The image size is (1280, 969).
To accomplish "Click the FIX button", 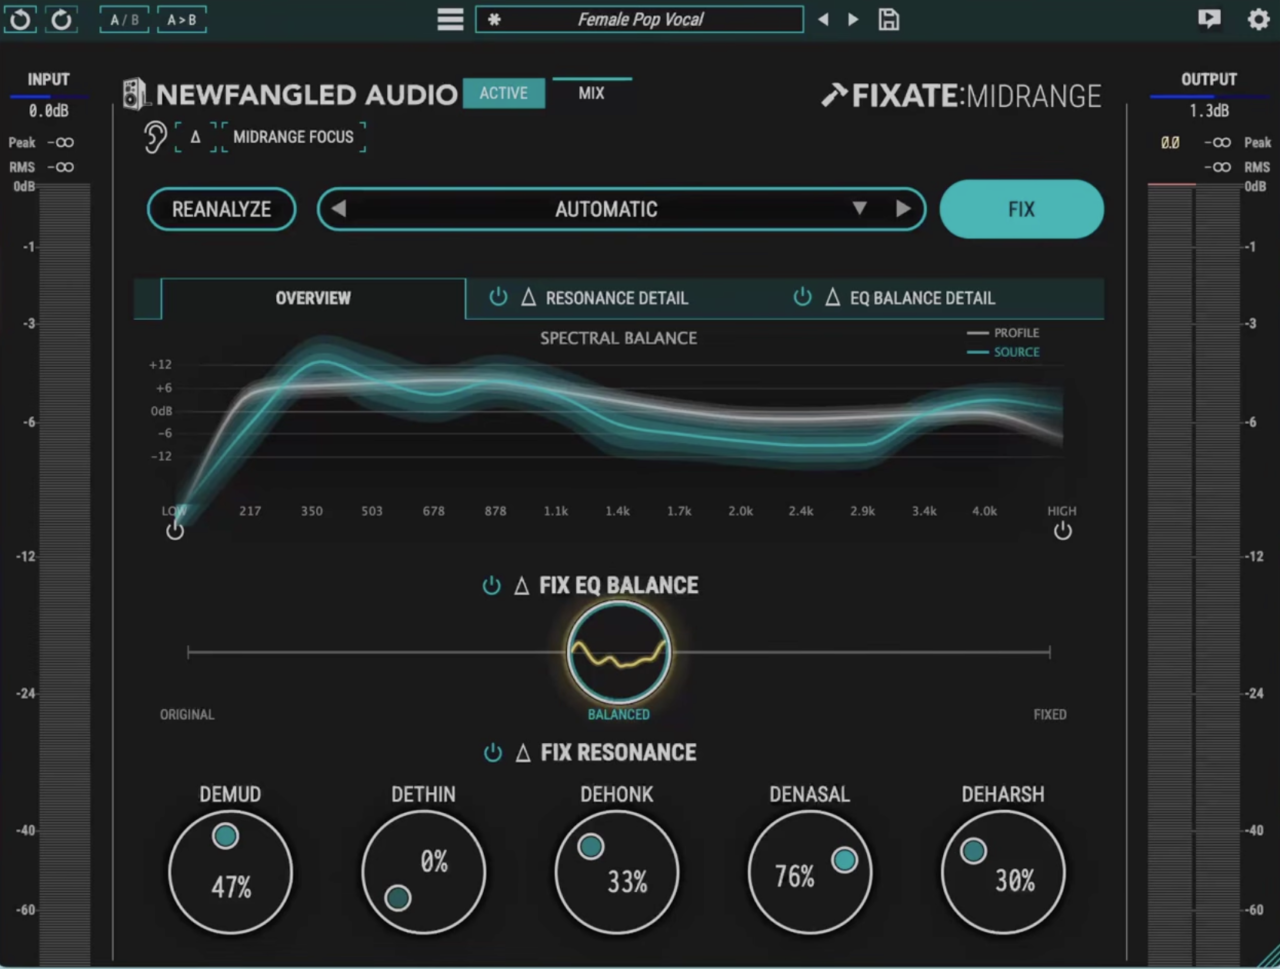I will 1021,209.
